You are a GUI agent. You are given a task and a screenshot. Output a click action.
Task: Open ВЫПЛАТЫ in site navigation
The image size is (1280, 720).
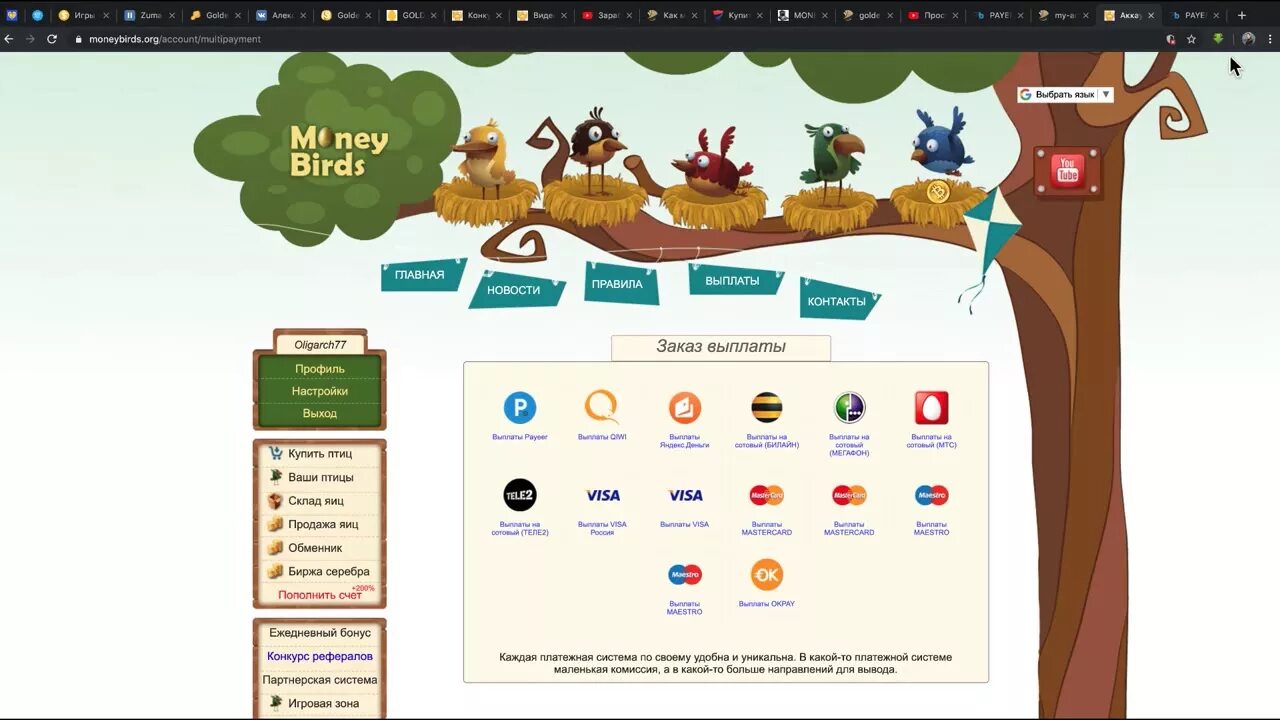coord(732,281)
